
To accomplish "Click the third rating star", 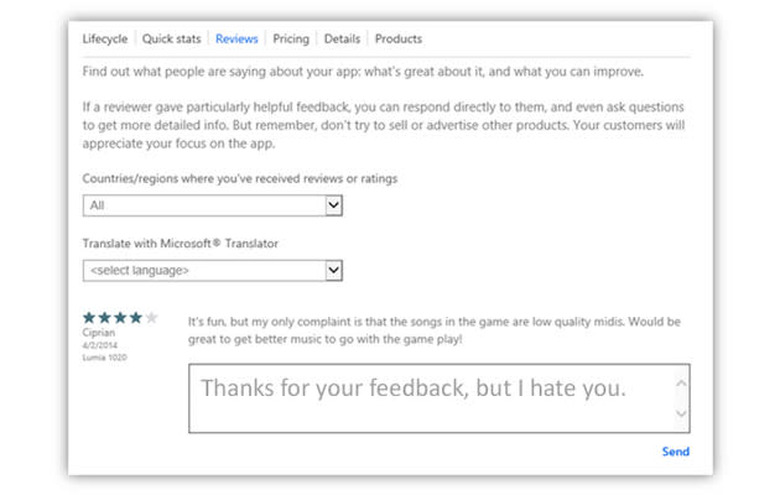I will (x=120, y=317).
